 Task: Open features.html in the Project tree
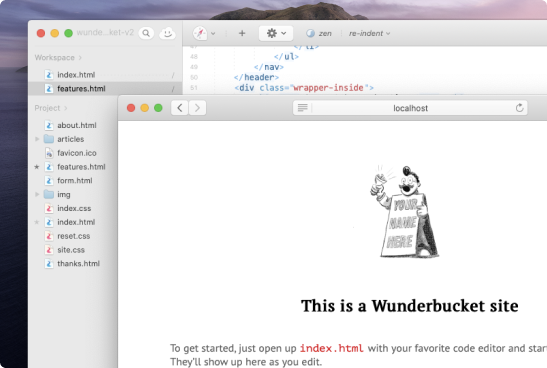pos(81,167)
